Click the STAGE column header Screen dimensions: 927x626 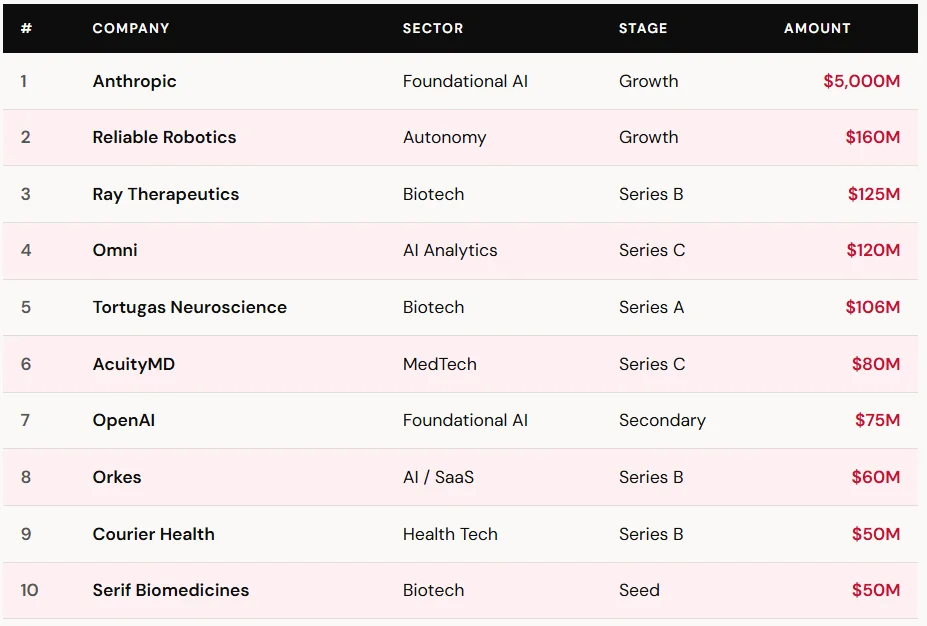(643, 28)
